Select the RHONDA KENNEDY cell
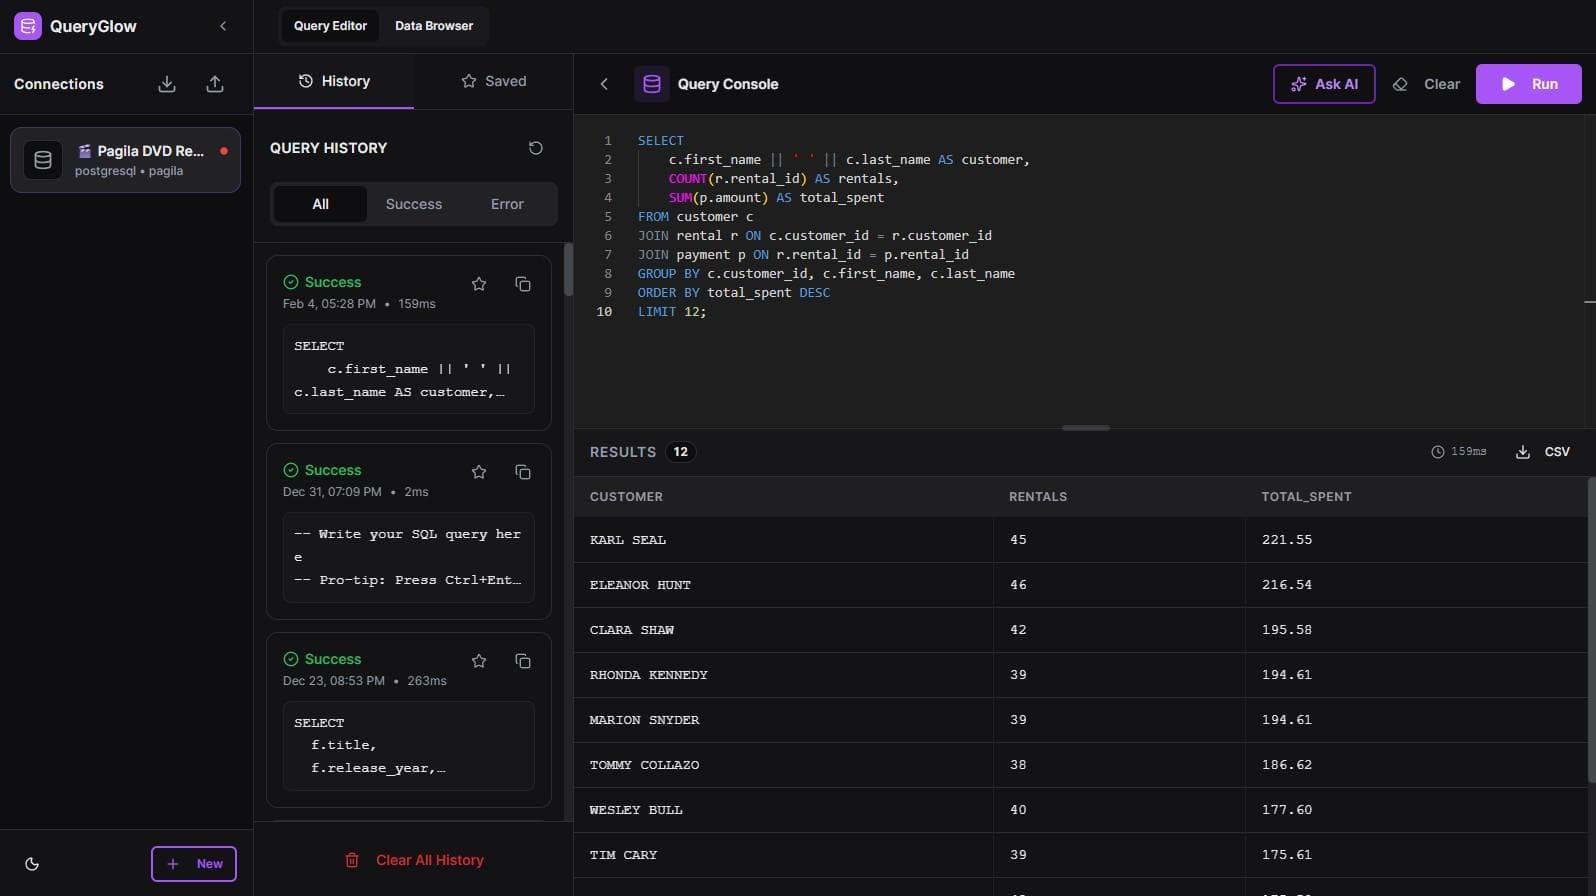 tap(783, 675)
